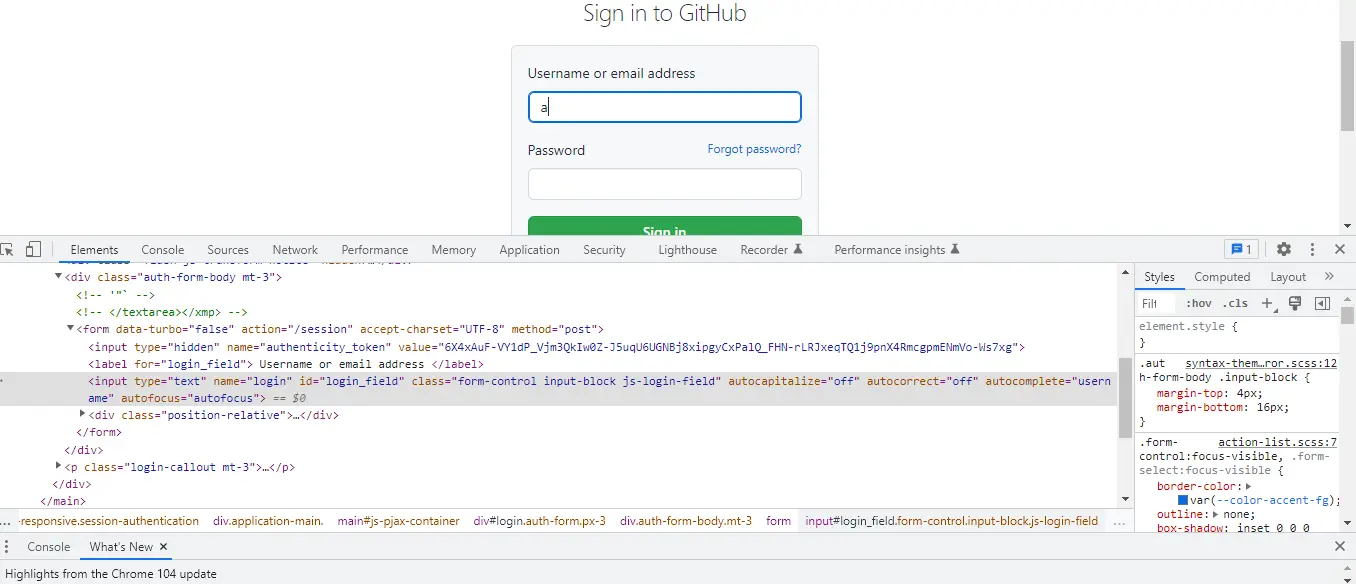Close the bottom drawer
The image size is (1356, 584).
tap(1340, 547)
